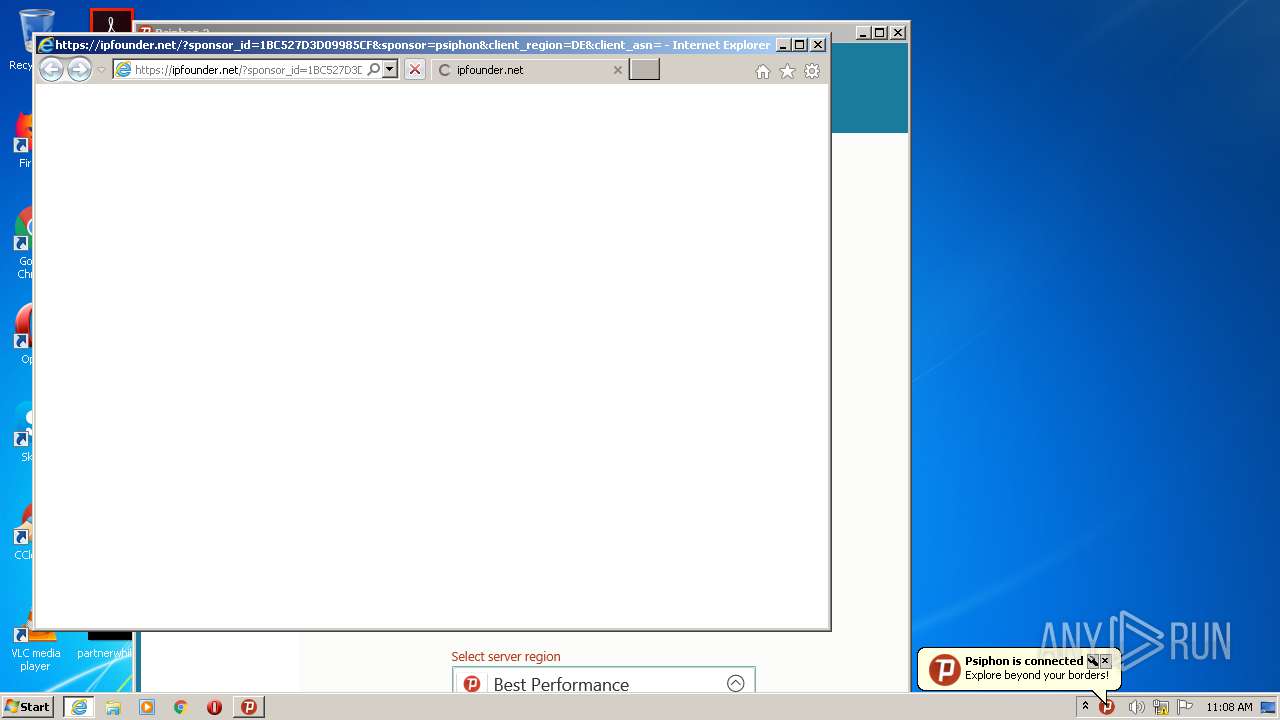Click the Internet Explorer forward arrow
The image size is (1280, 720).
click(x=79, y=69)
